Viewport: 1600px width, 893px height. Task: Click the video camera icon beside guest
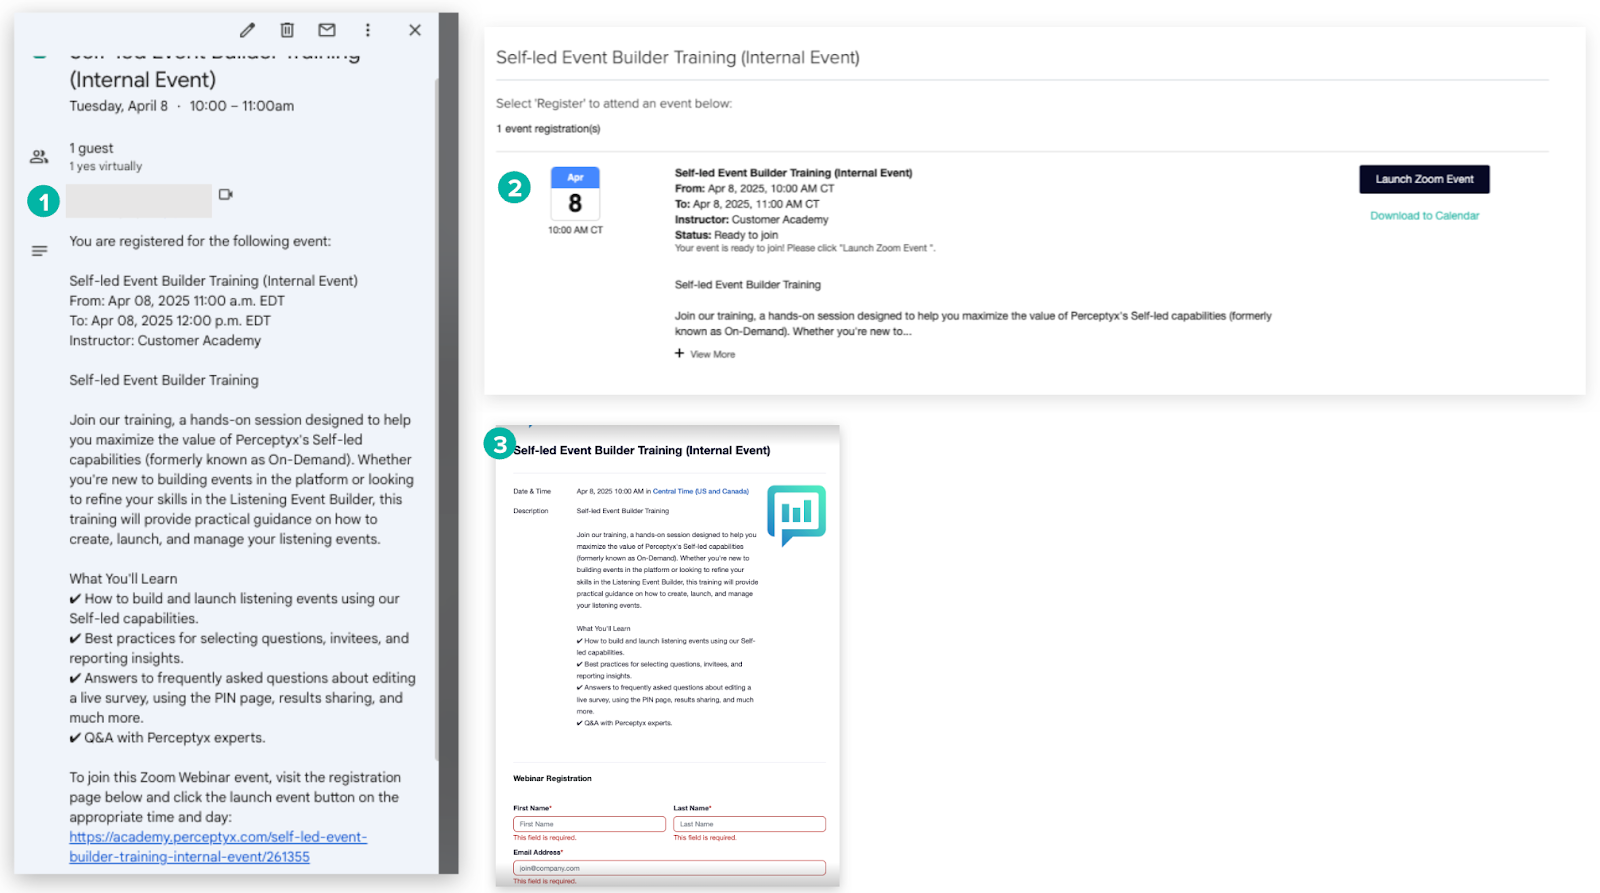pos(226,194)
